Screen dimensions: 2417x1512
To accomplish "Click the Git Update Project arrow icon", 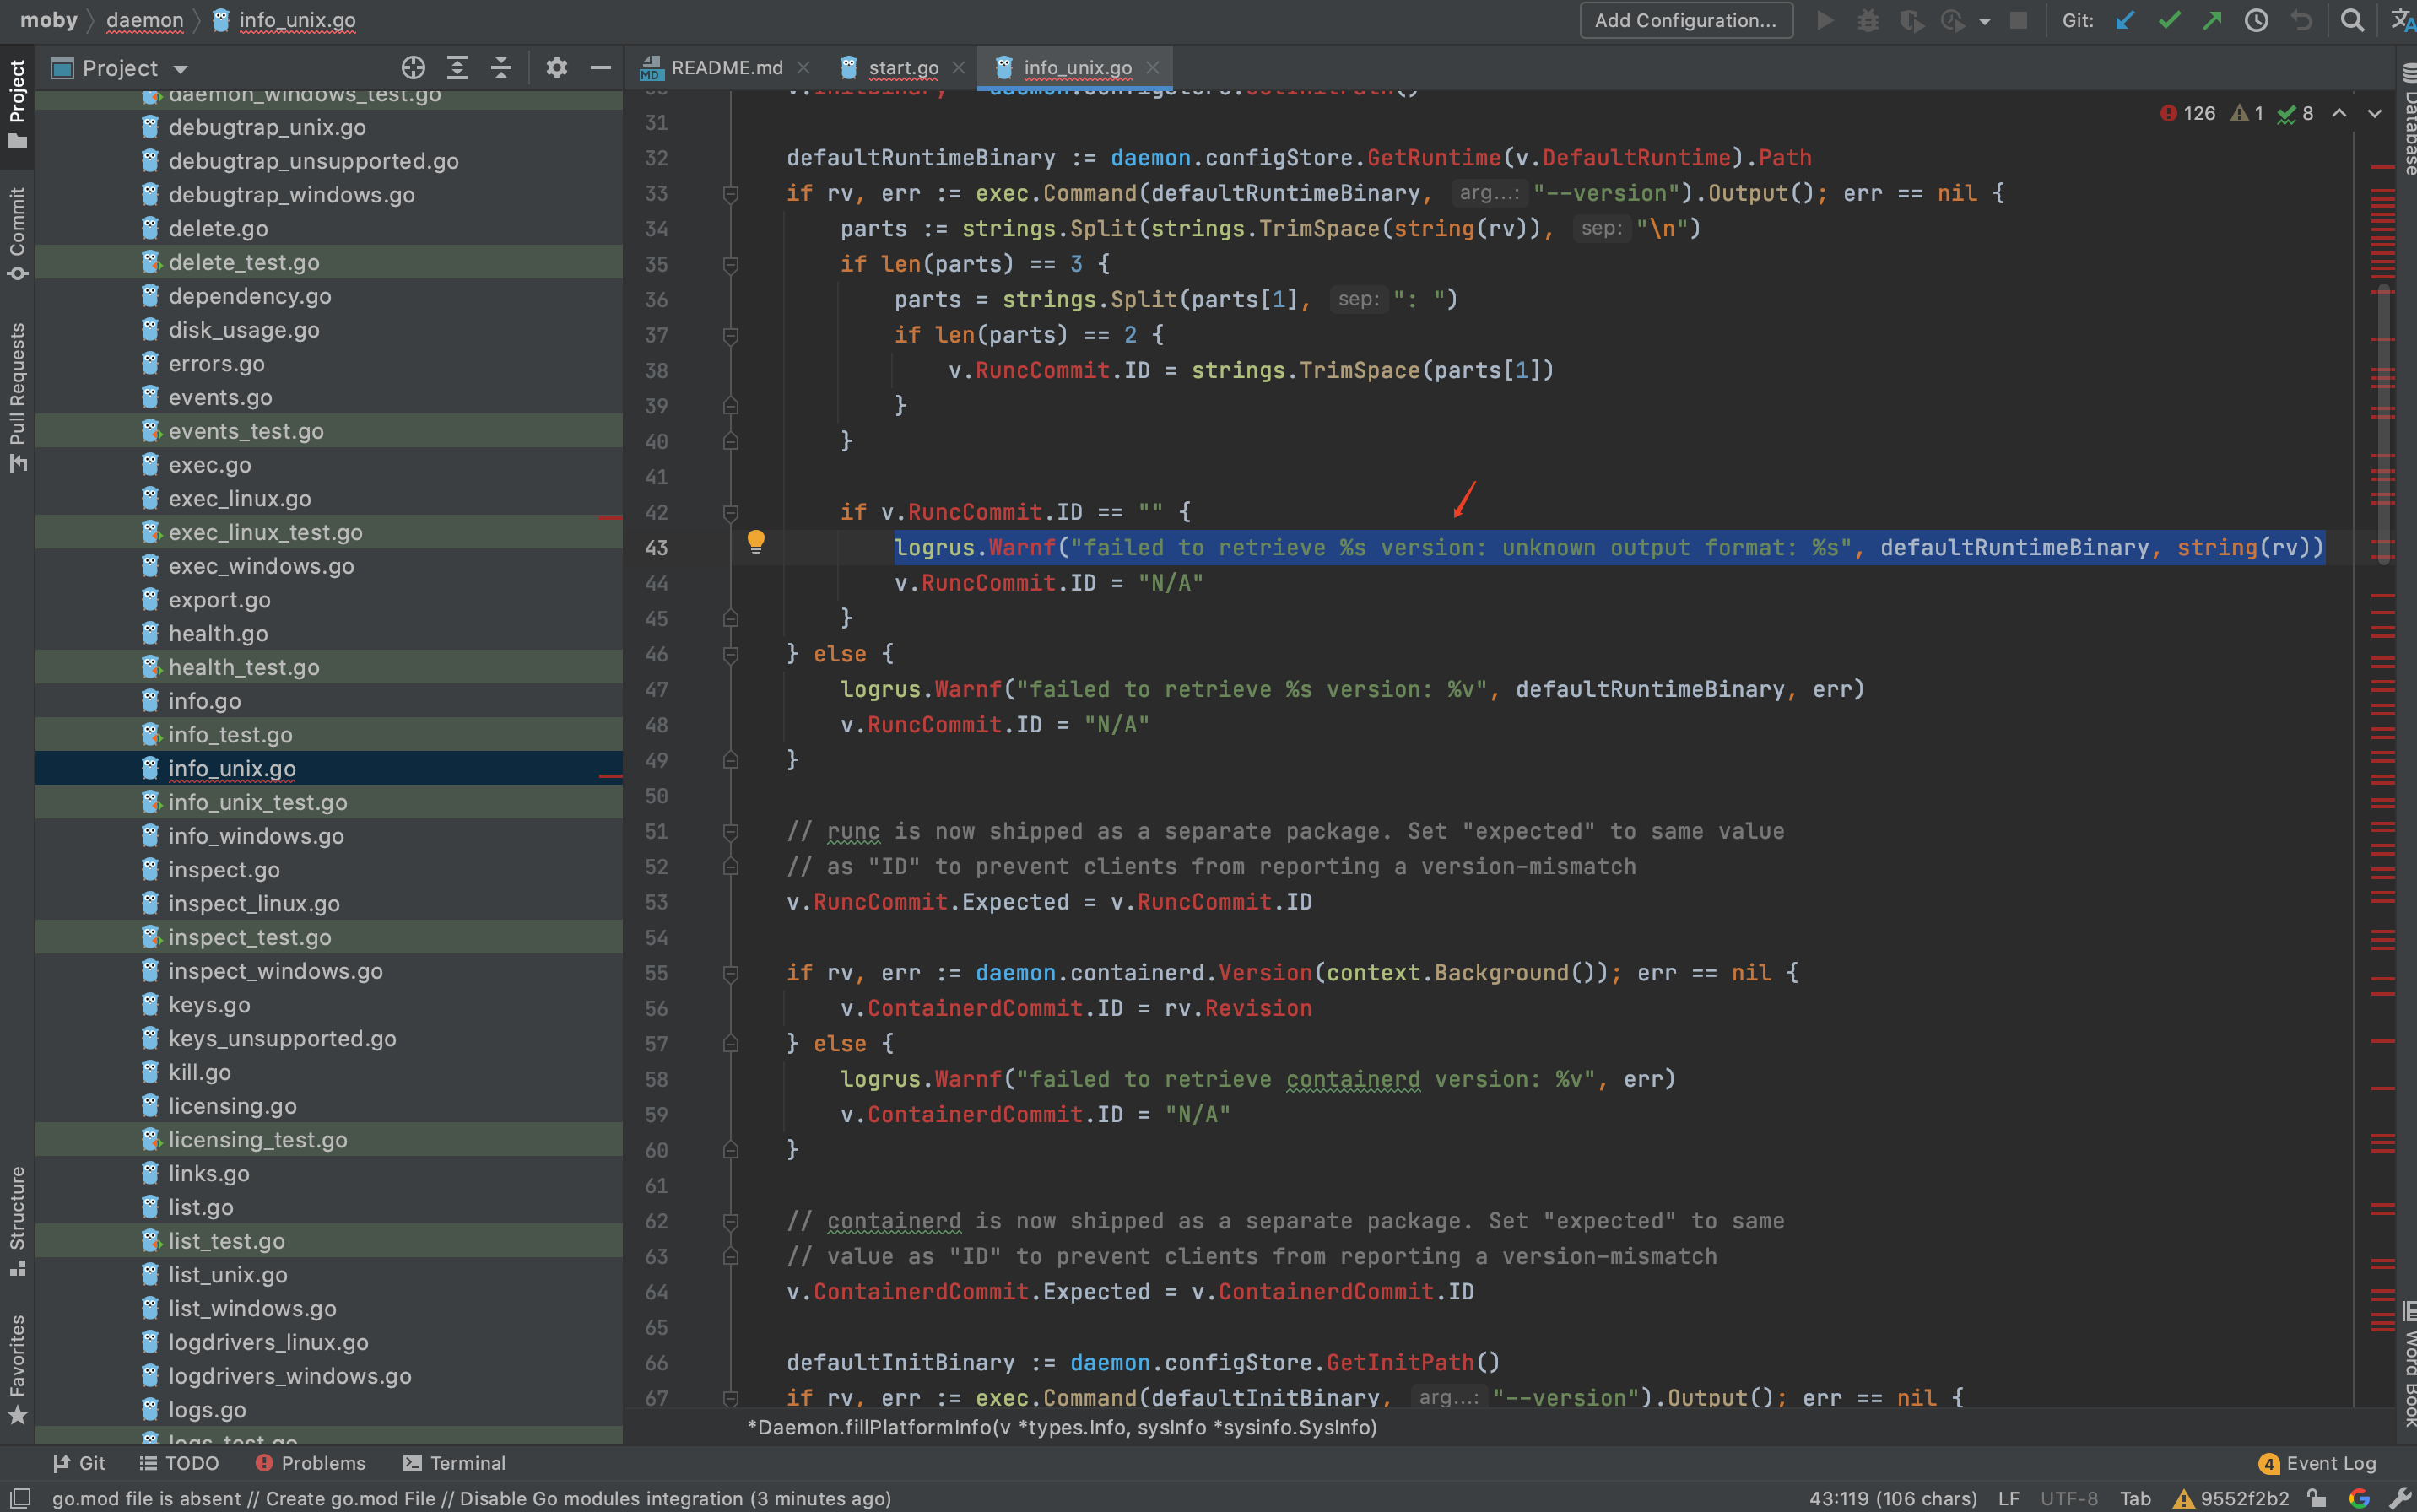I will (x=2125, y=20).
